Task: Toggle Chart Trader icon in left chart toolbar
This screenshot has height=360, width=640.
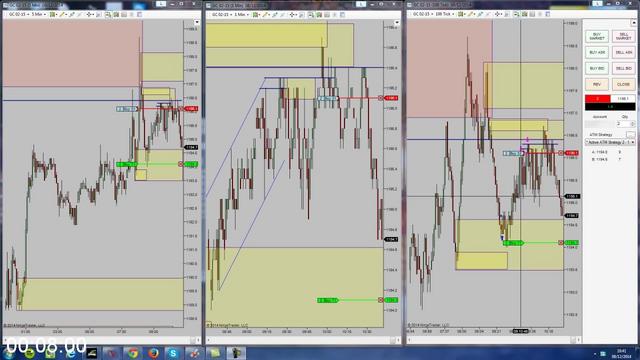Action: 108,14
